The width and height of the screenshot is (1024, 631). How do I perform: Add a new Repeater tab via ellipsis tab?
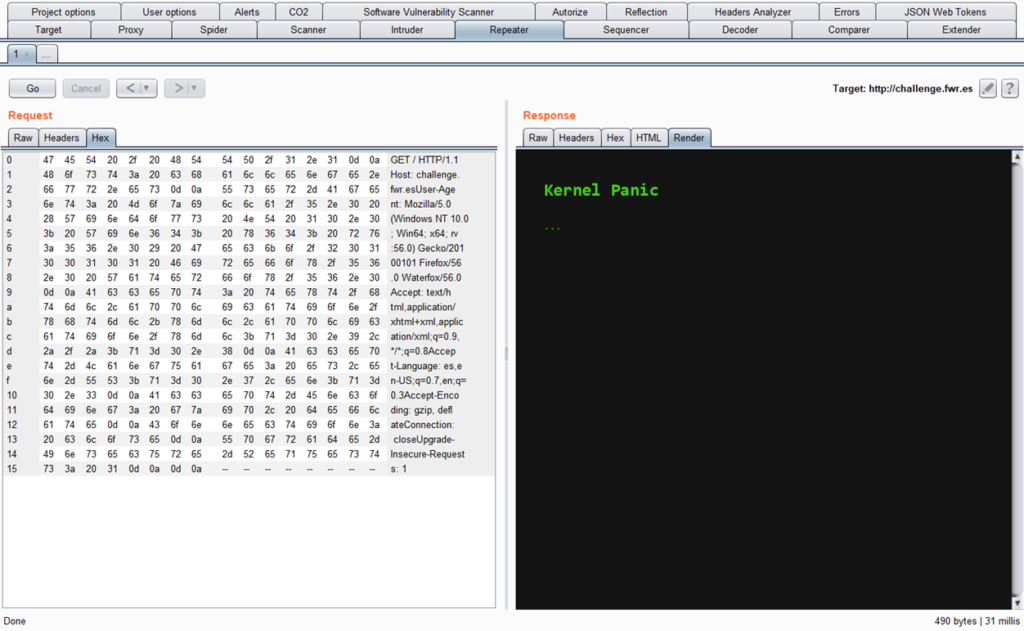click(x=46, y=54)
